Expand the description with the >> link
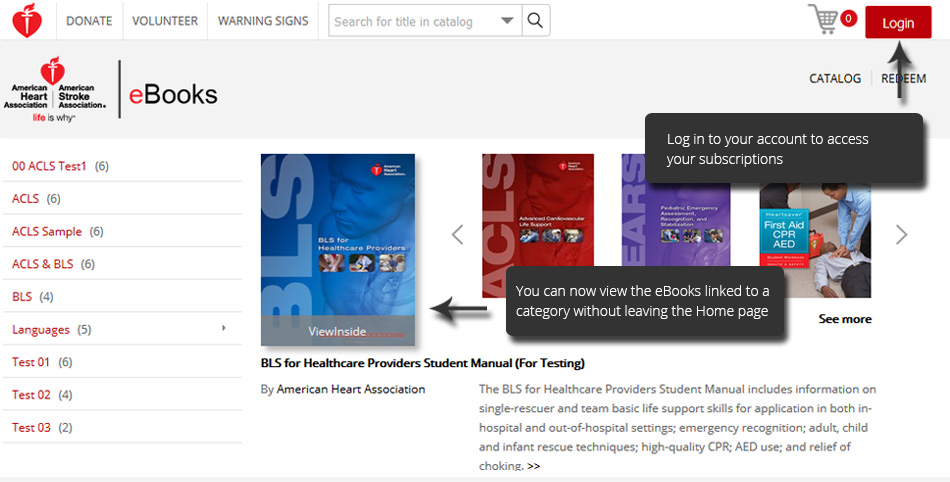950x482 pixels. pyautogui.click(x=533, y=466)
